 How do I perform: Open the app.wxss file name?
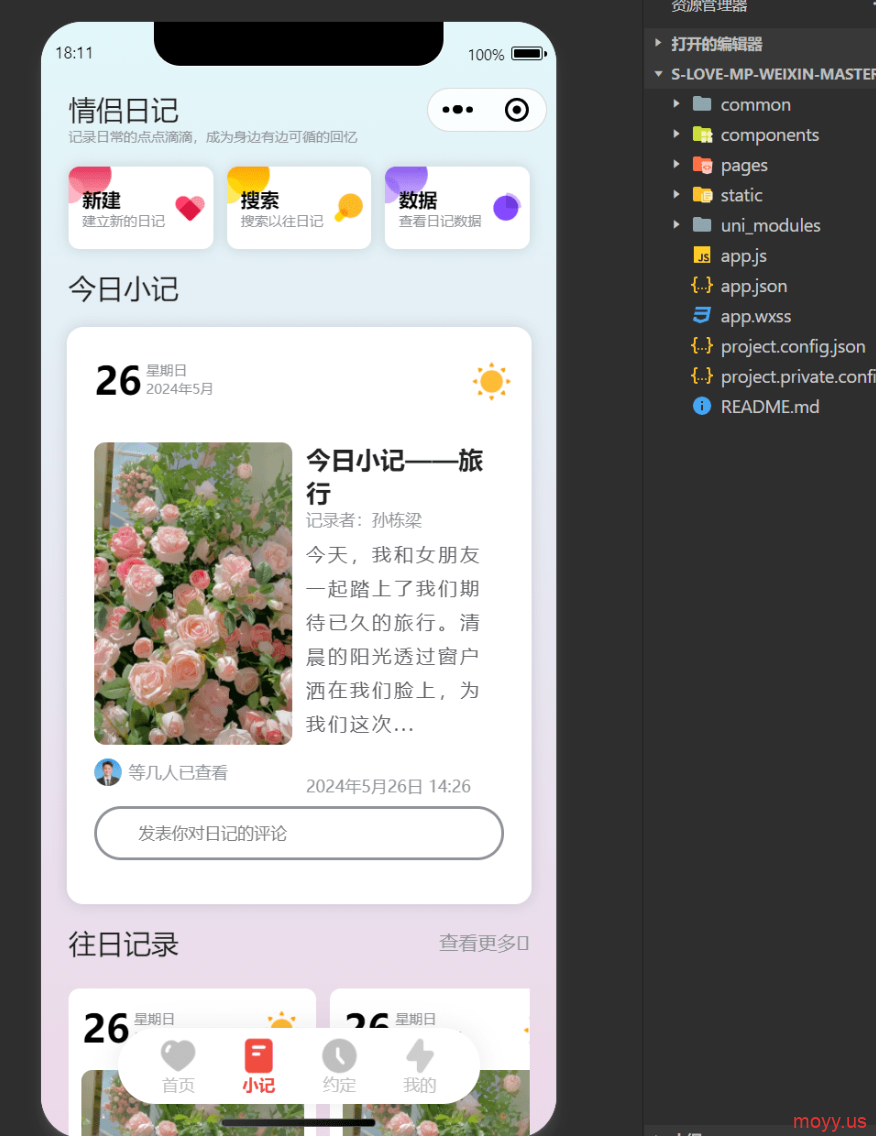(756, 317)
